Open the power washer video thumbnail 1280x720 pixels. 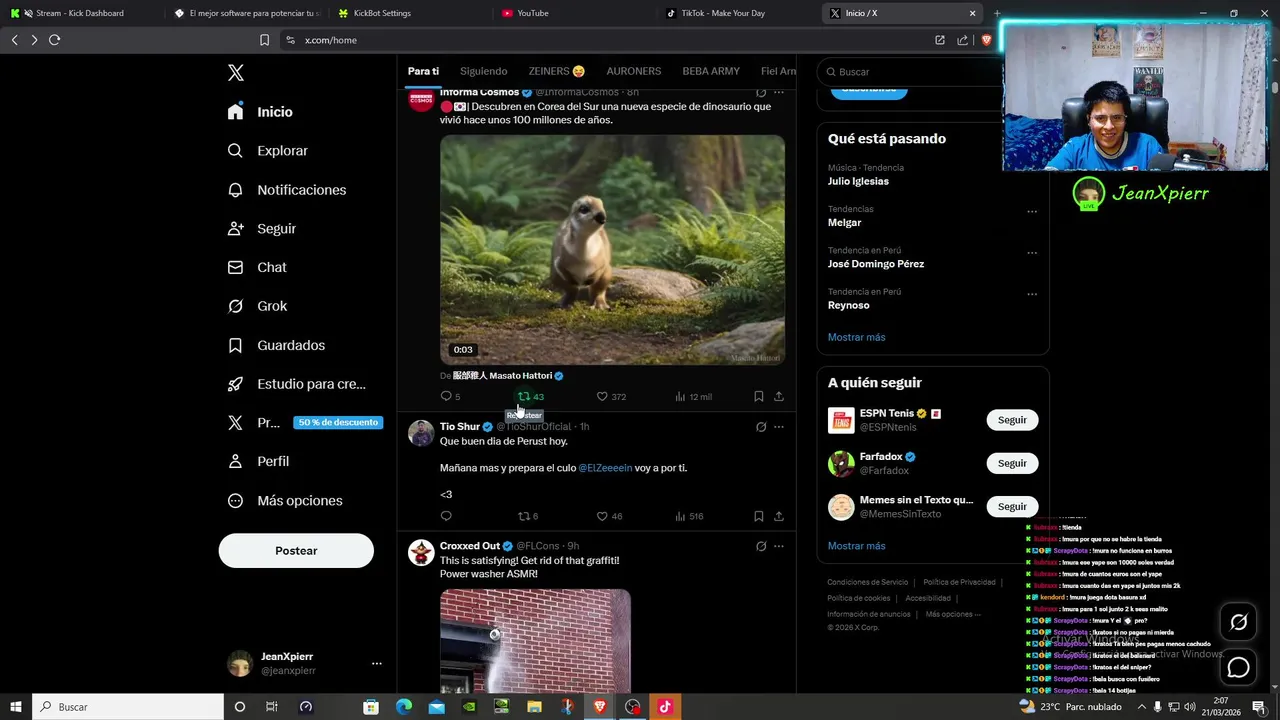[535, 640]
